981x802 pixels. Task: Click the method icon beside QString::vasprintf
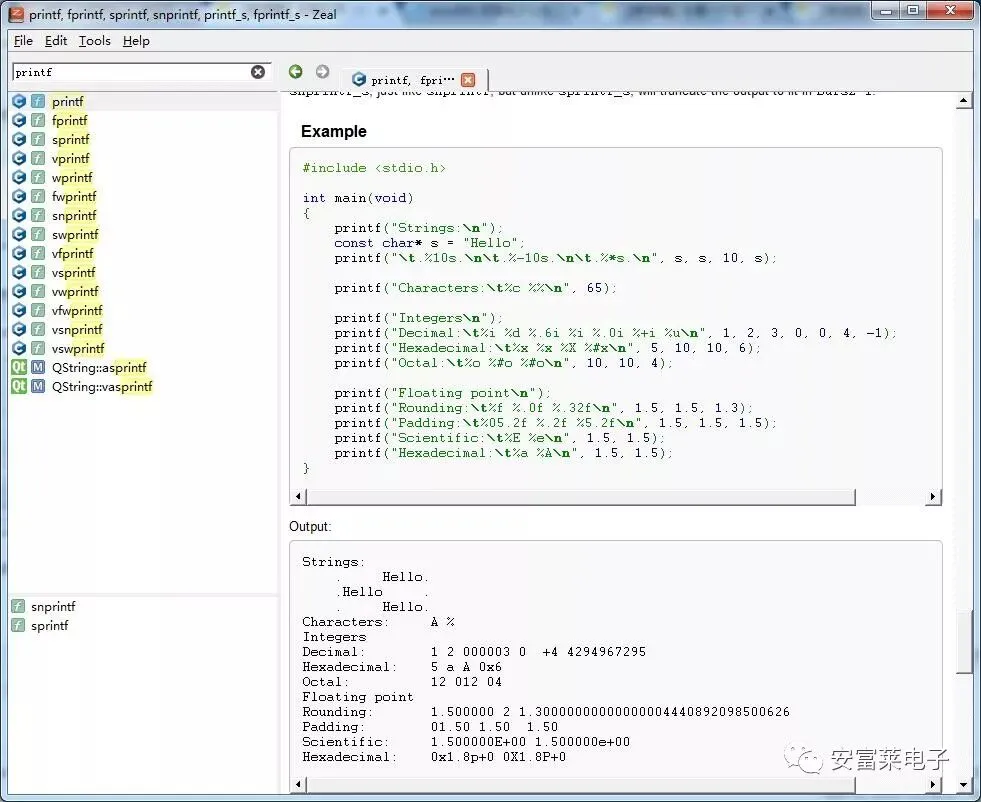(38, 386)
